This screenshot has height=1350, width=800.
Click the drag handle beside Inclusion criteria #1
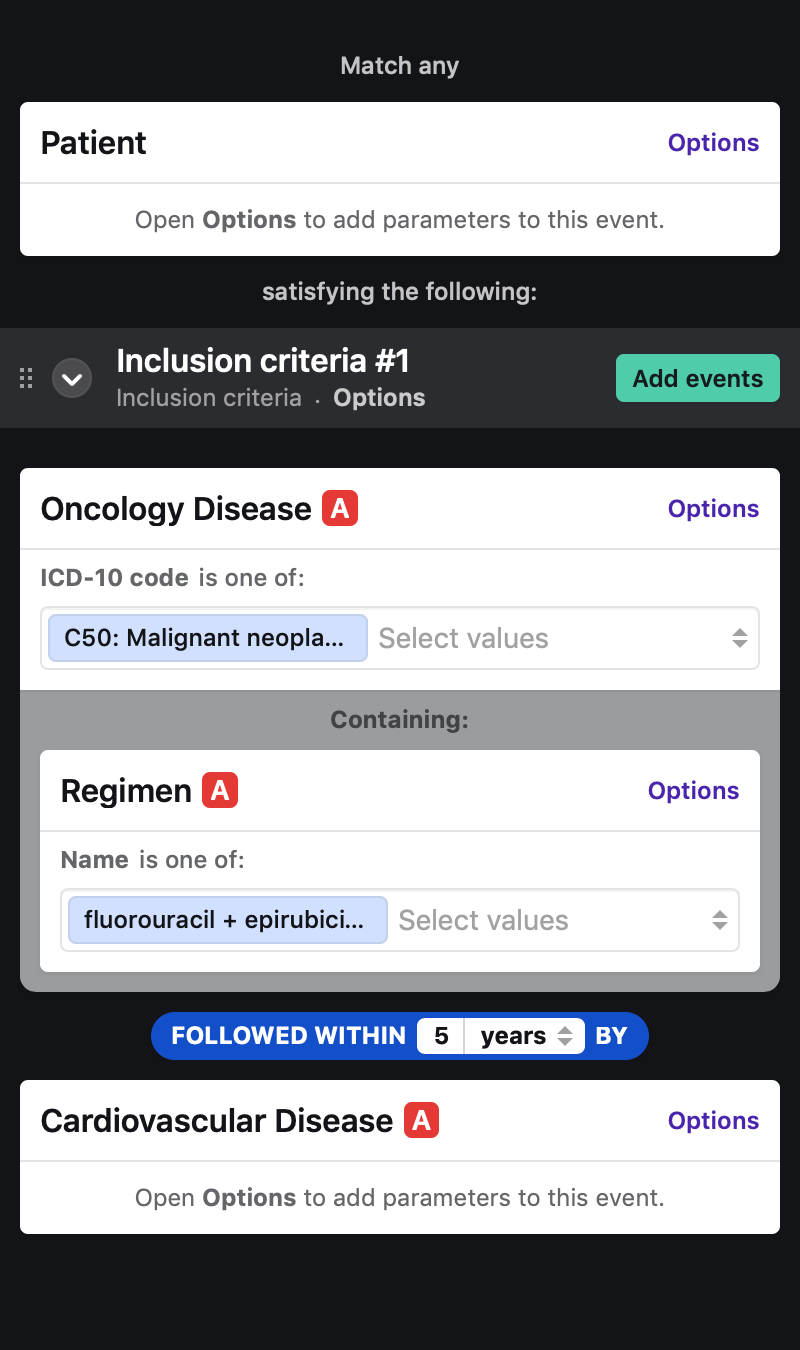(x=27, y=379)
